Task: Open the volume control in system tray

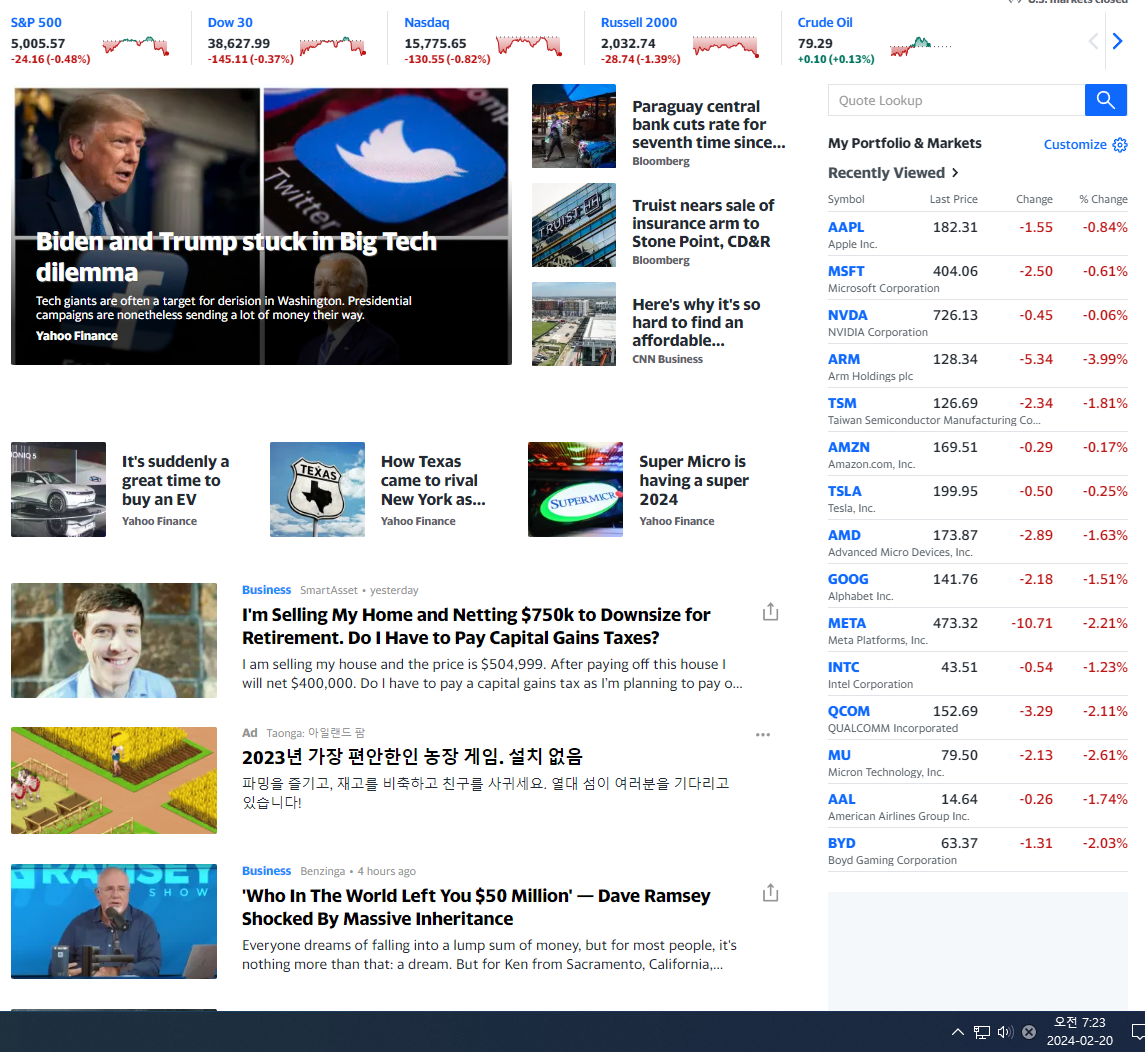Action: coord(1006,1032)
